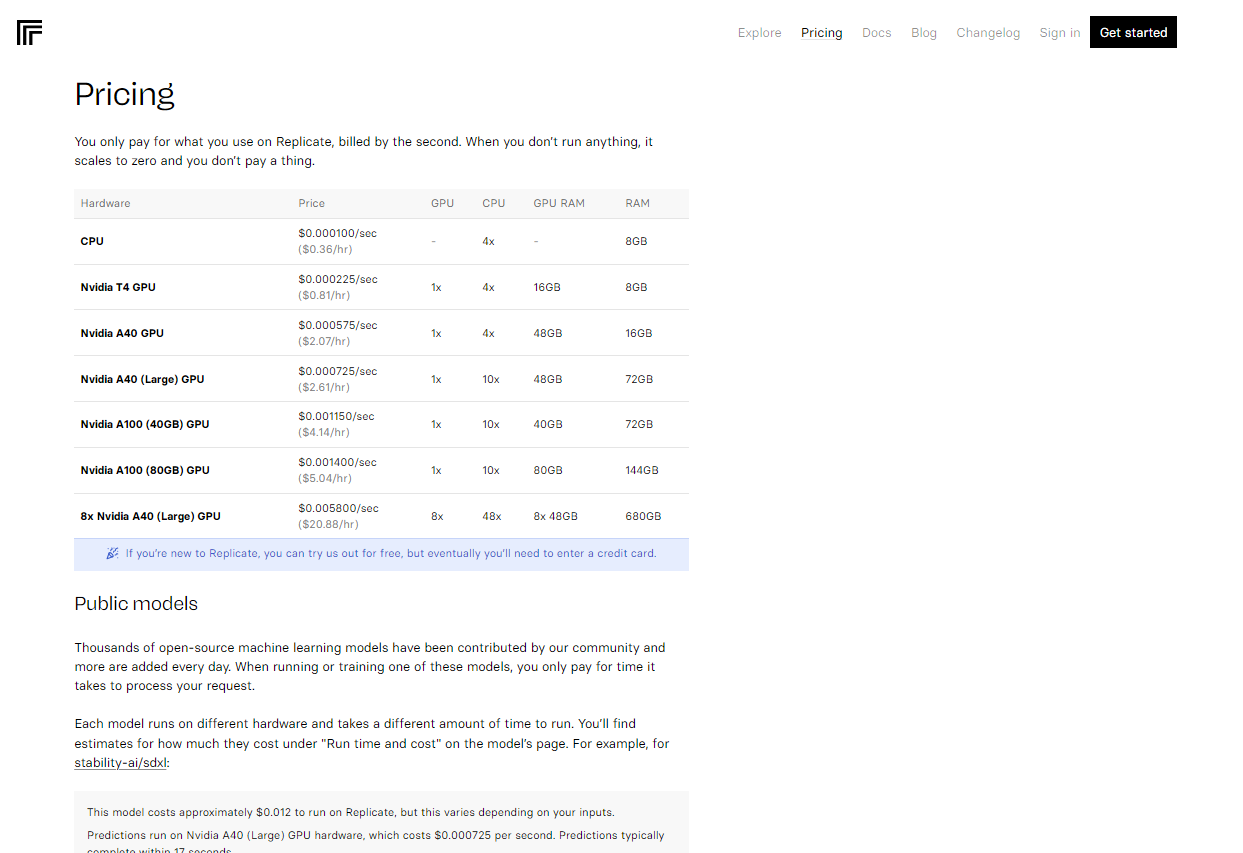Click the $0.001150/sec price

(x=336, y=416)
